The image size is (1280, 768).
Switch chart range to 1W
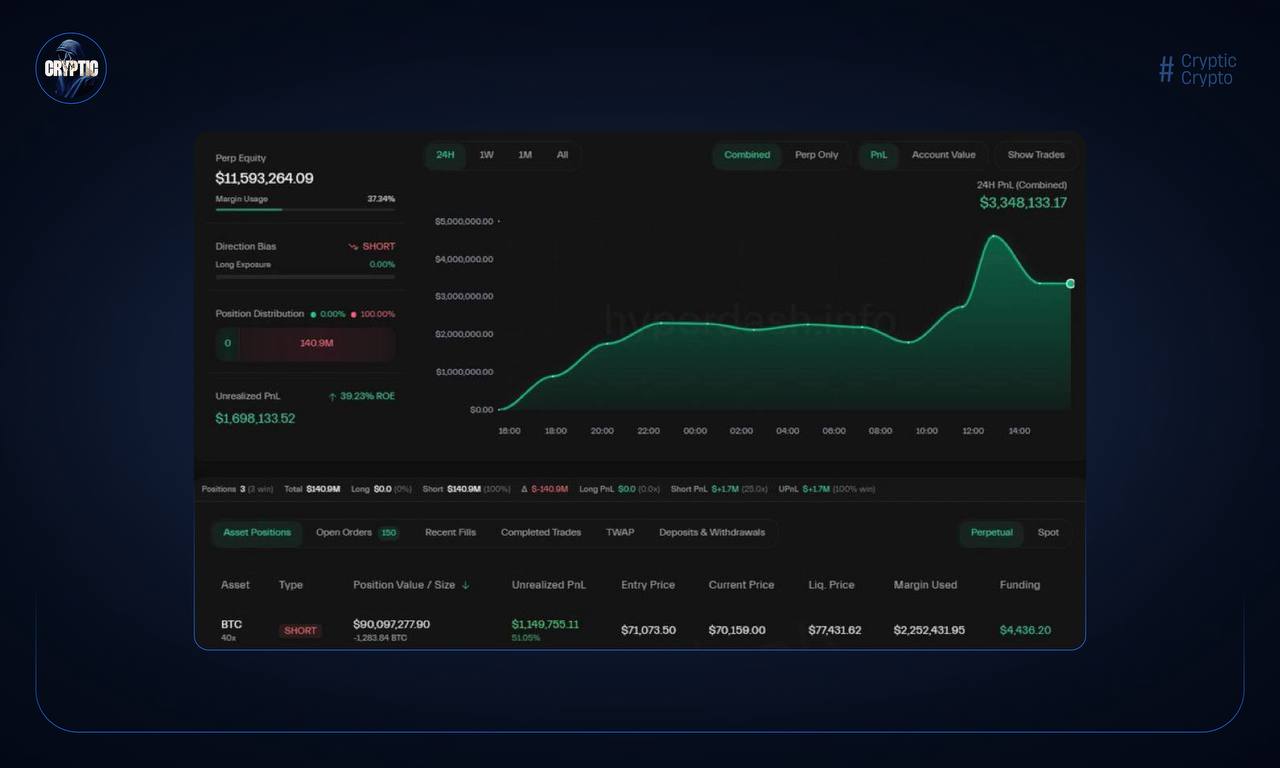pos(486,155)
